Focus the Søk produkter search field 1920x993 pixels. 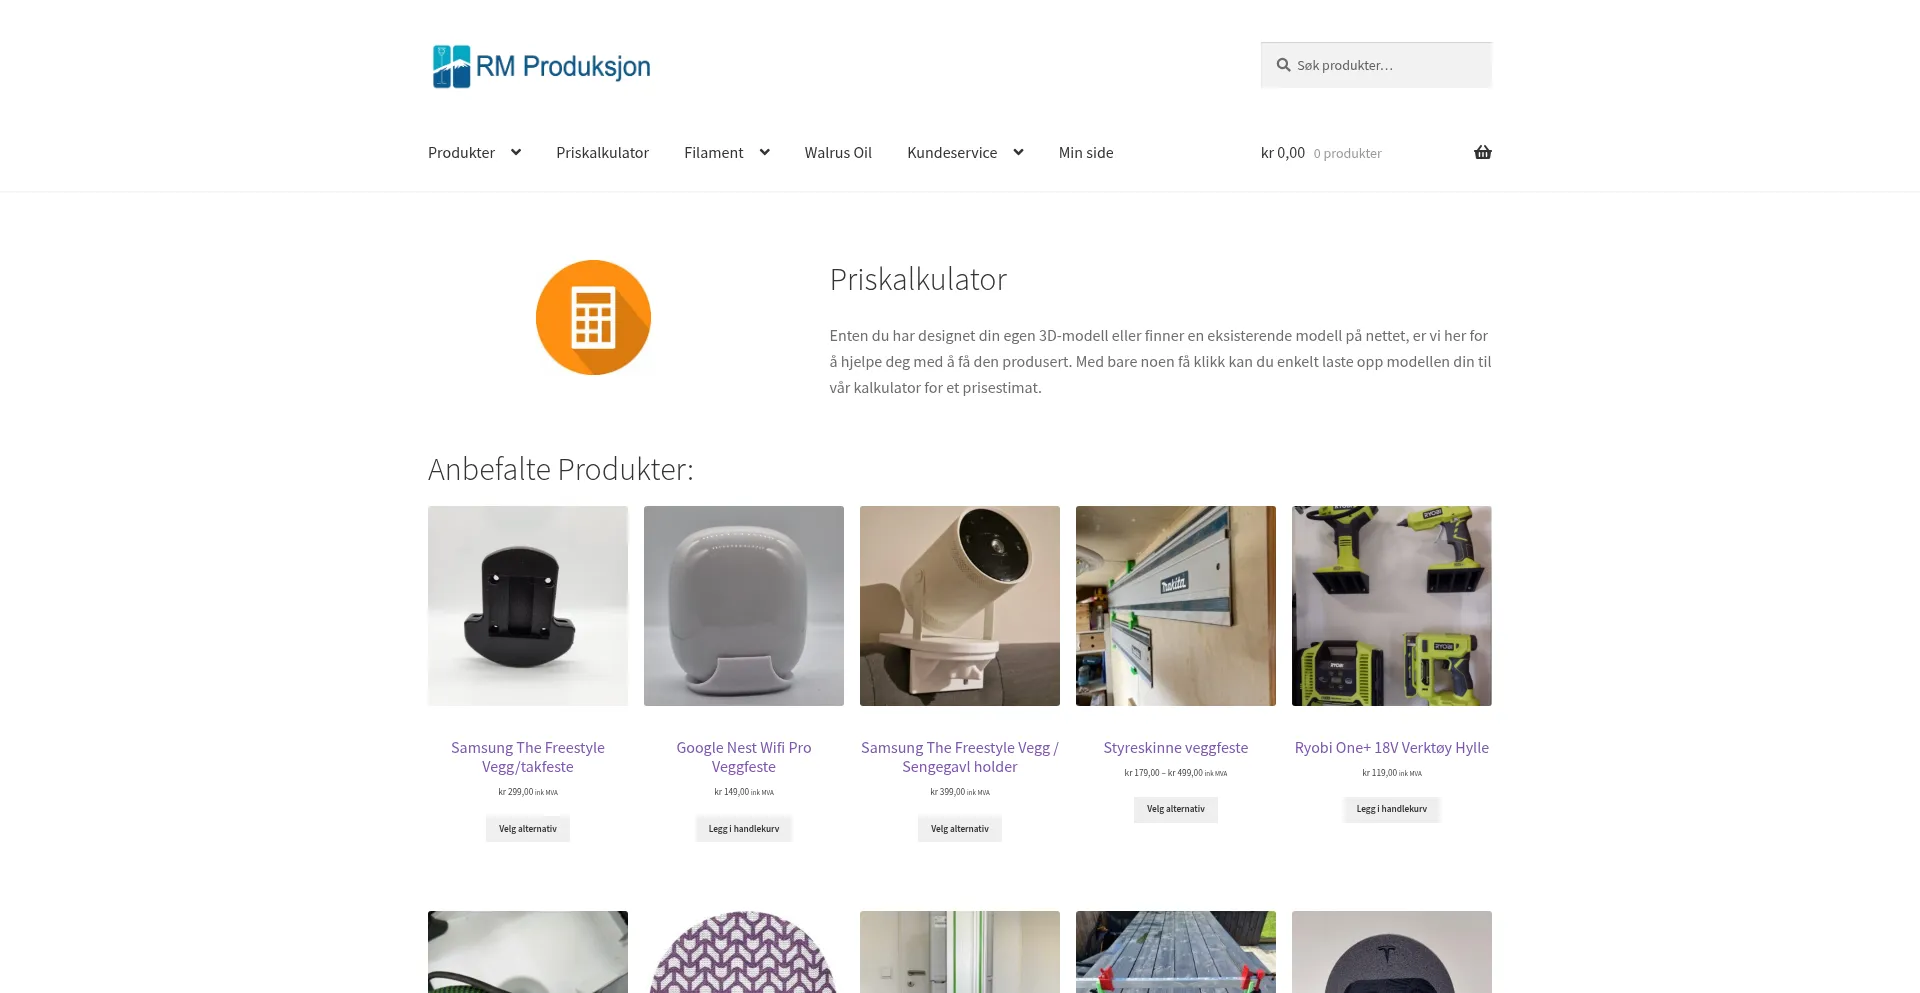(x=1376, y=65)
